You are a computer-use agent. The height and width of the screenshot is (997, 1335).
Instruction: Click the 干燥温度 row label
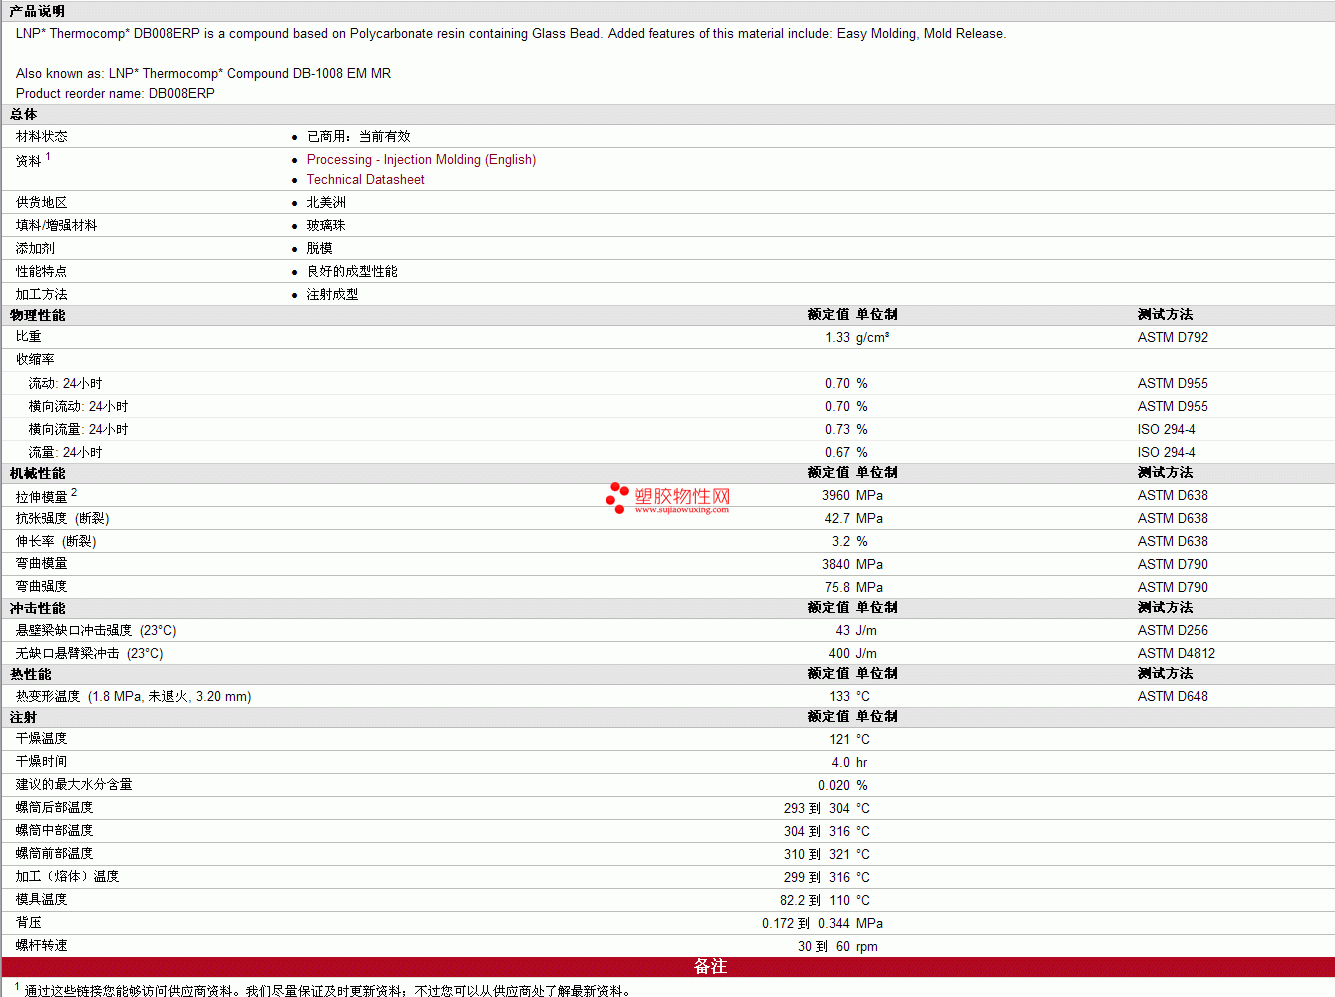tap(42, 739)
